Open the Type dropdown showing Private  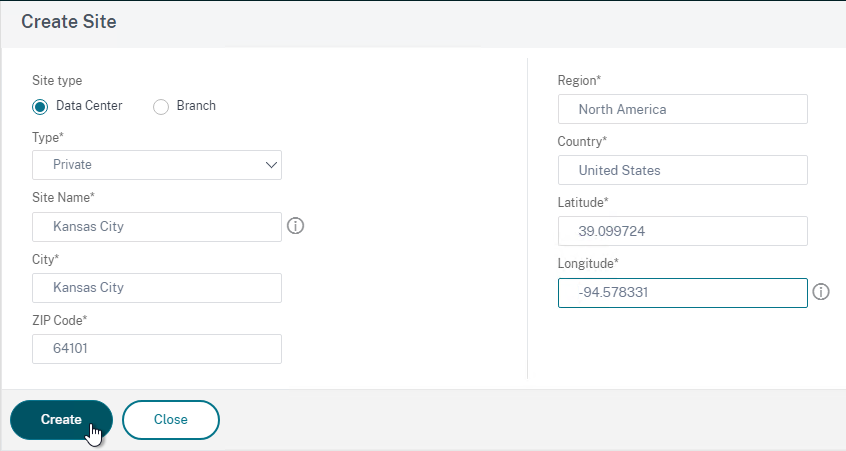pos(157,165)
